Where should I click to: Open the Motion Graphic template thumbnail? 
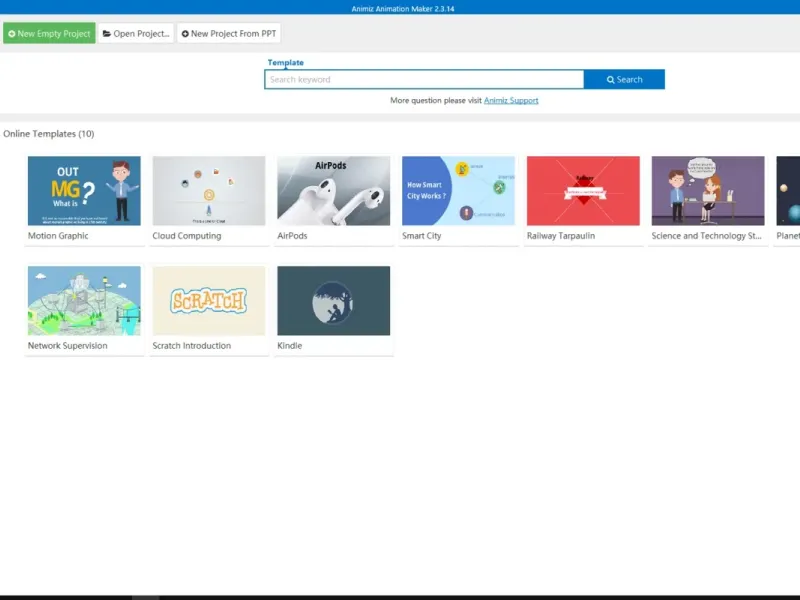tap(84, 191)
